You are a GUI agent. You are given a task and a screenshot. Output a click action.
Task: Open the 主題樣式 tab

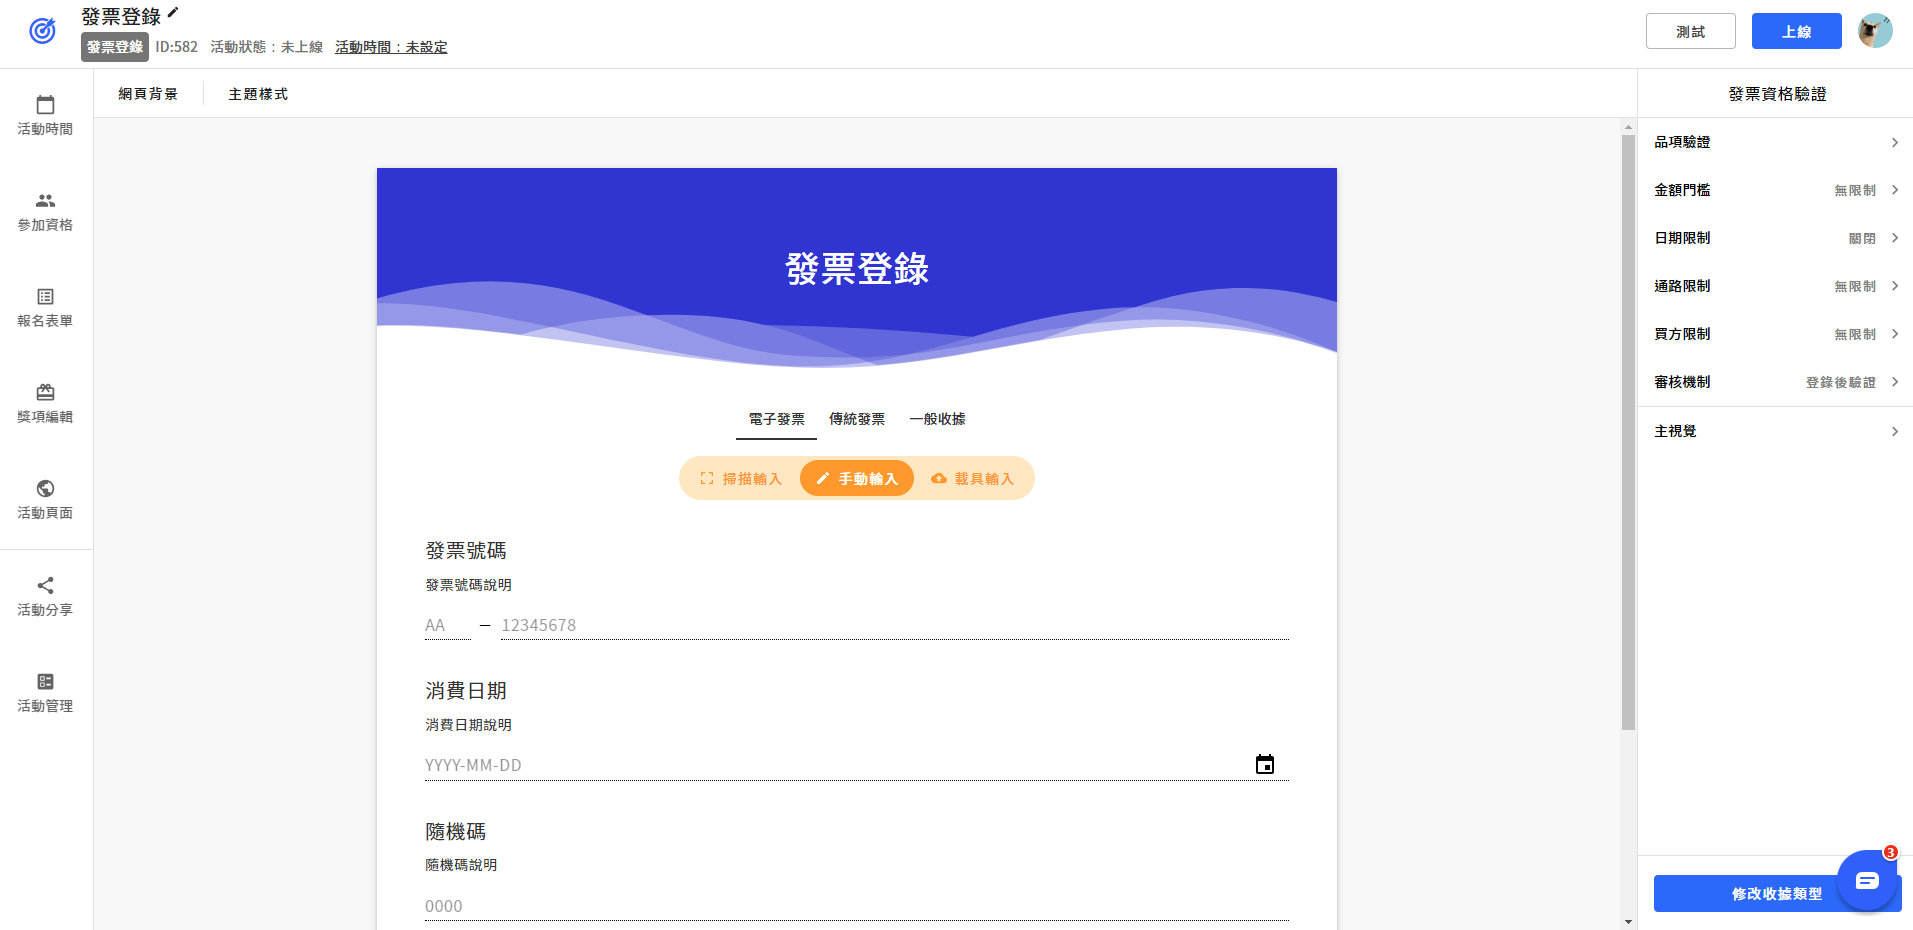coord(257,93)
